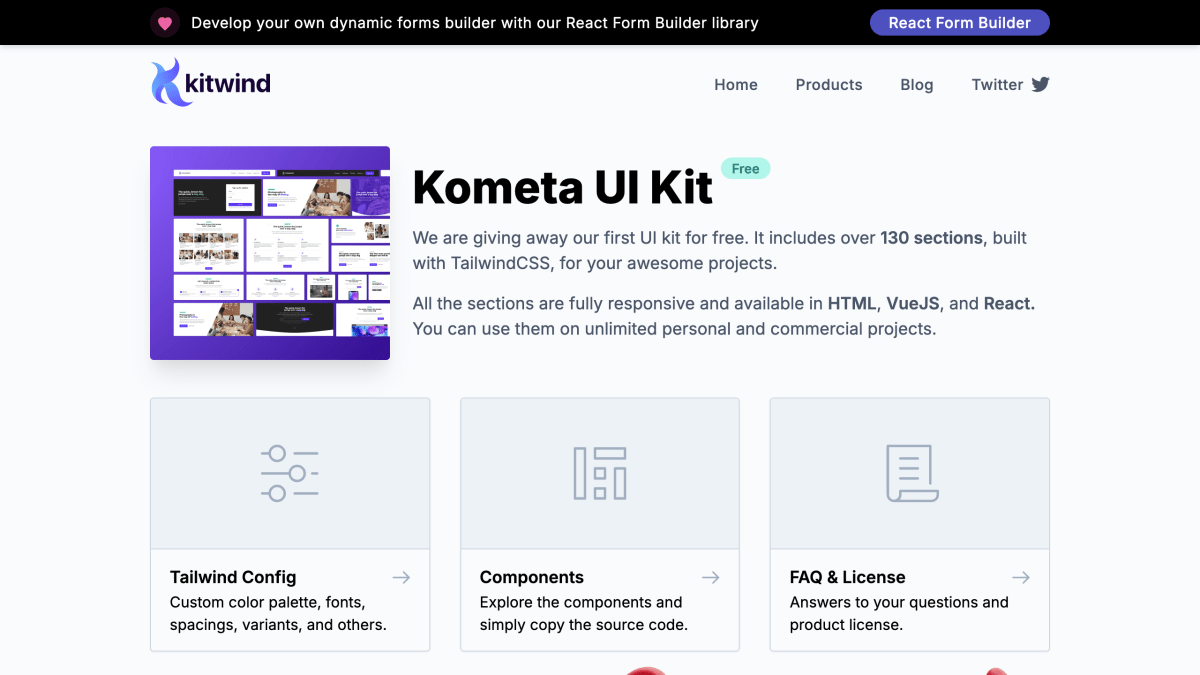This screenshot has width=1200, height=675.
Task: Click the arrow next to Components
Action: tap(711, 577)
